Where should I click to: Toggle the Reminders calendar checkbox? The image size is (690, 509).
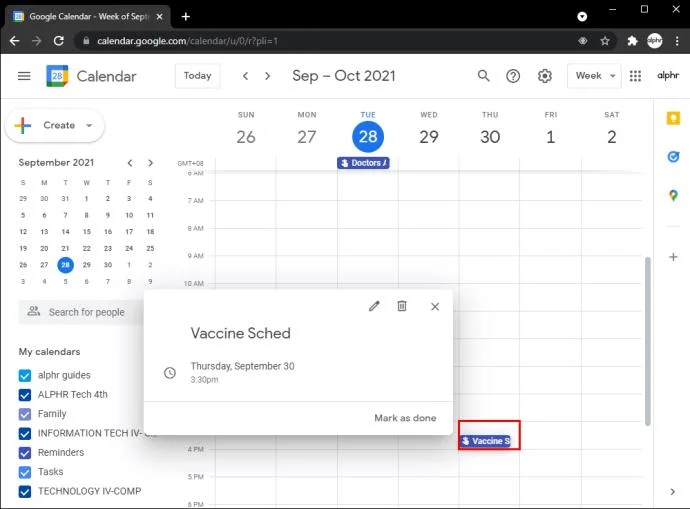point(25,453)
